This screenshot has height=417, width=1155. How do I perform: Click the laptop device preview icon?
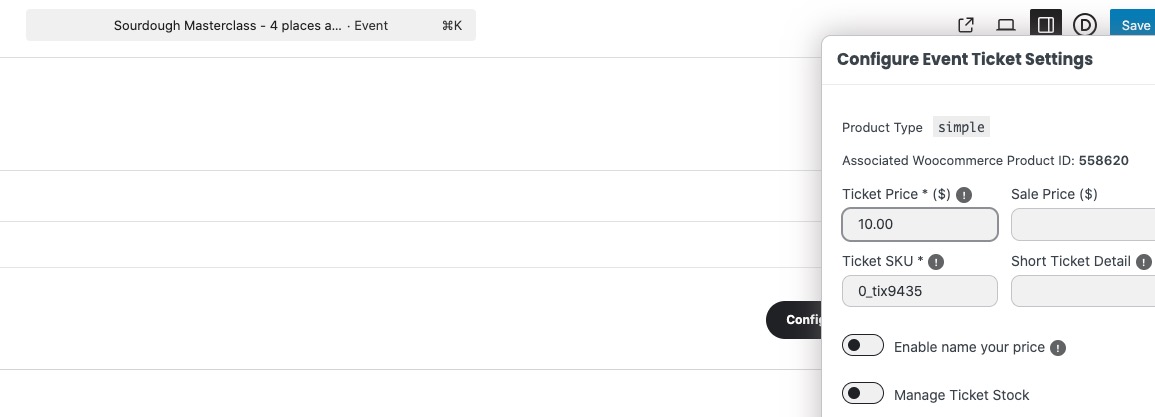[1006, 25]
